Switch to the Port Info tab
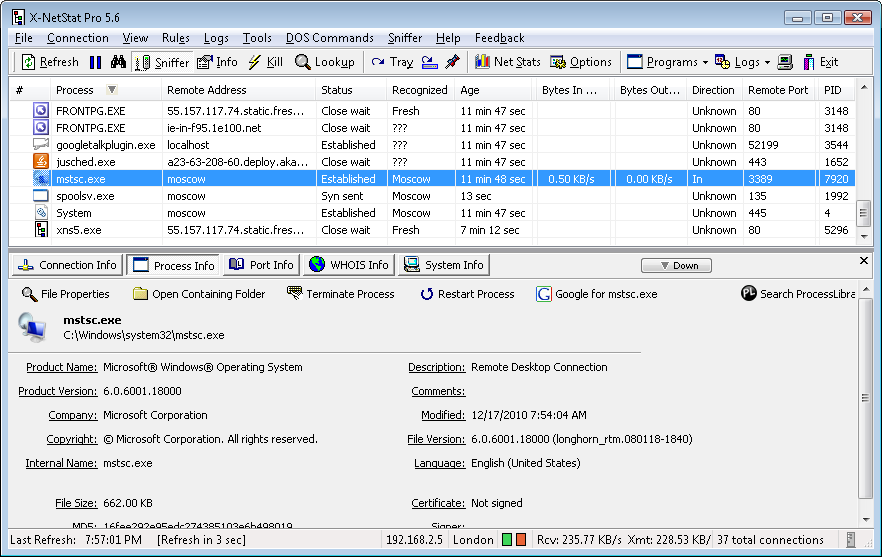Viewport: 882px width, 557px height. (x=261, y=265)
